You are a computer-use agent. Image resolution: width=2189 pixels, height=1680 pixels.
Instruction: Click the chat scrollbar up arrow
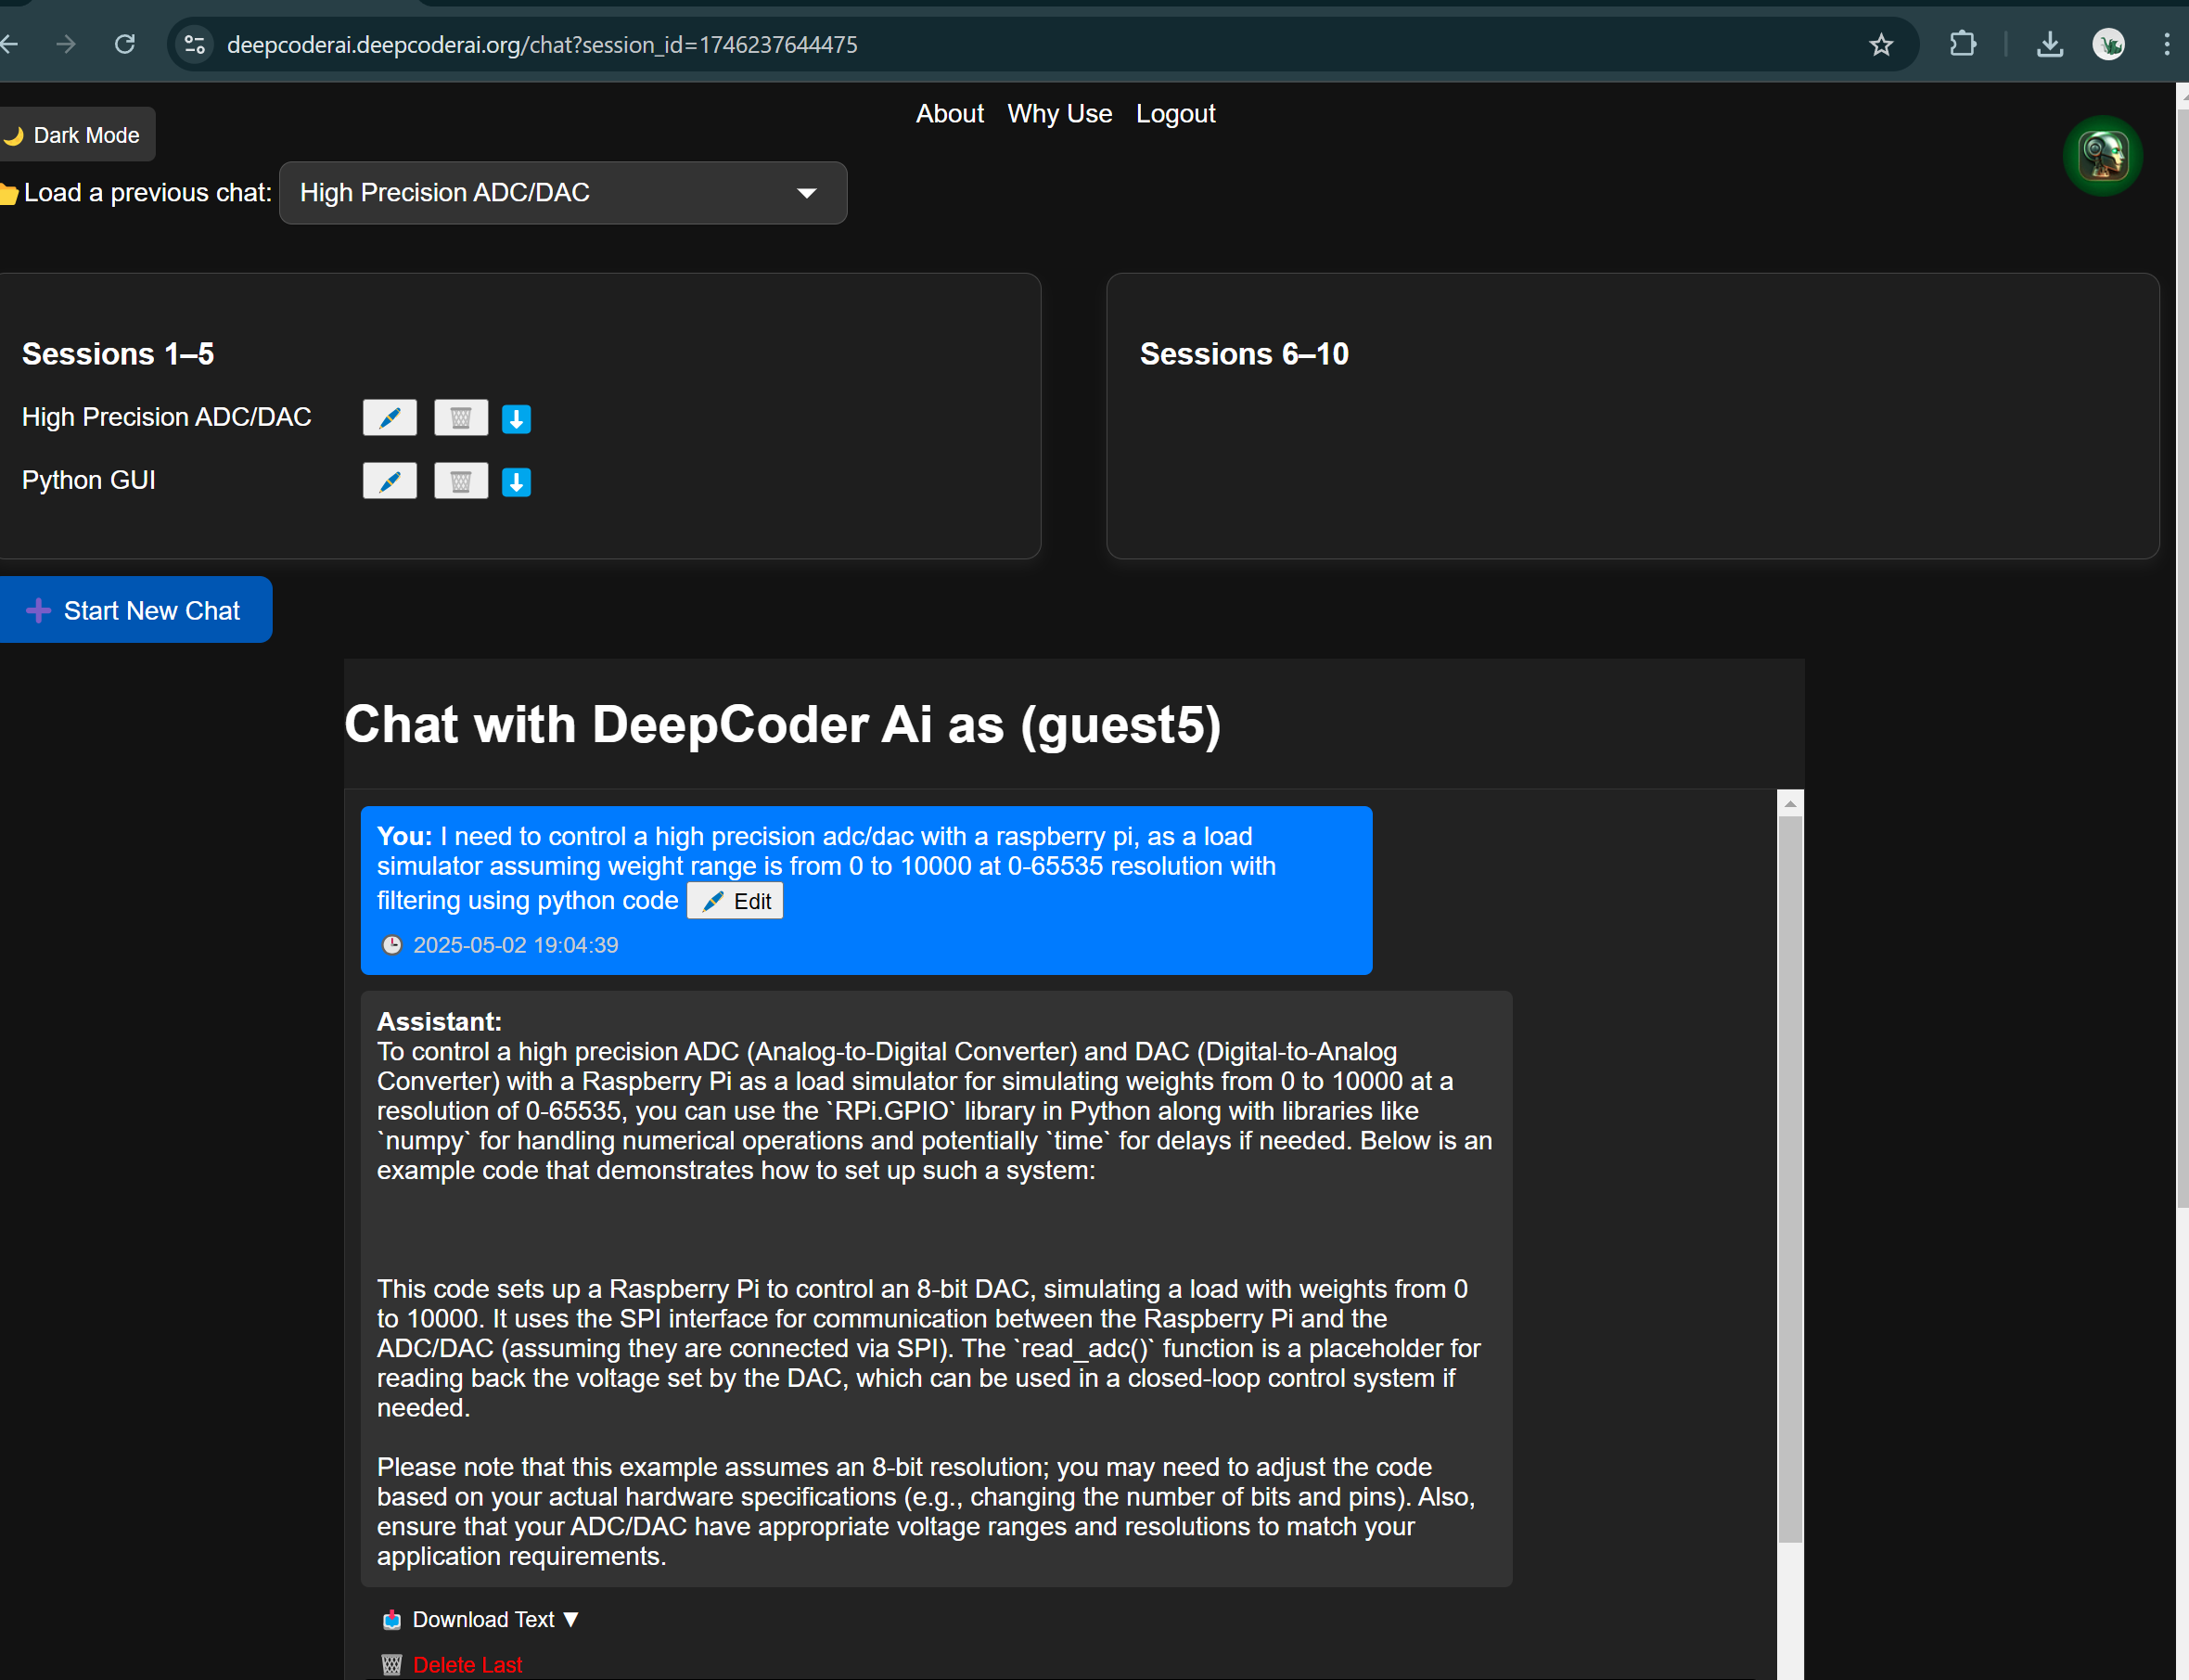pos(1790,804)
